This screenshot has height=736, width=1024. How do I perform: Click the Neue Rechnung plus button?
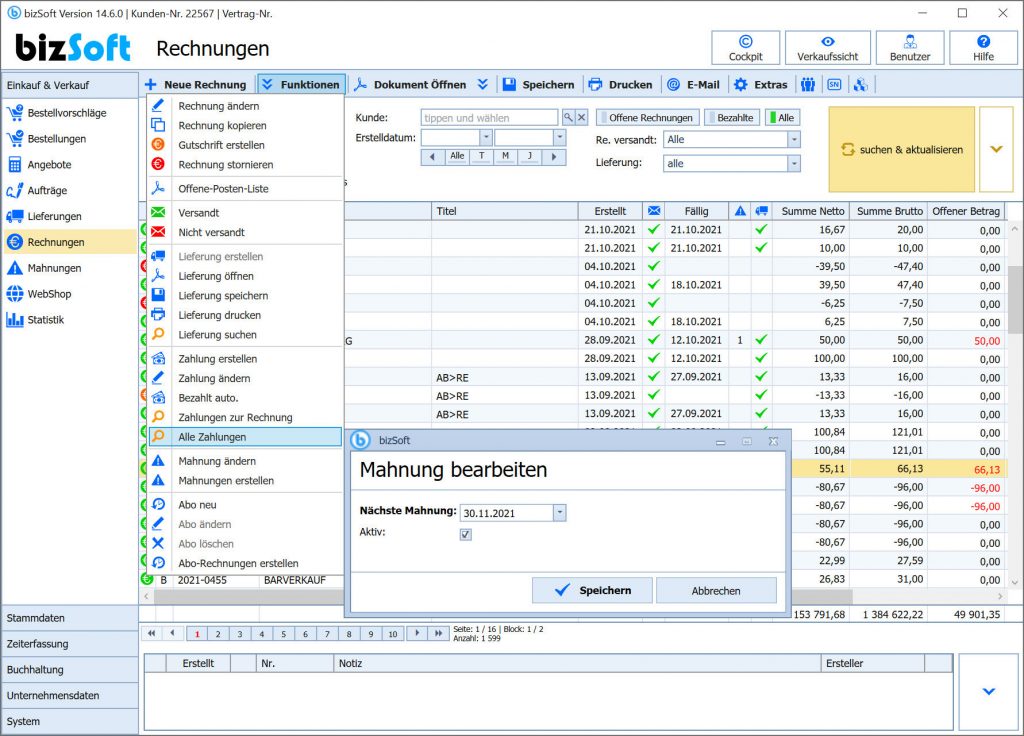point(196,84)
